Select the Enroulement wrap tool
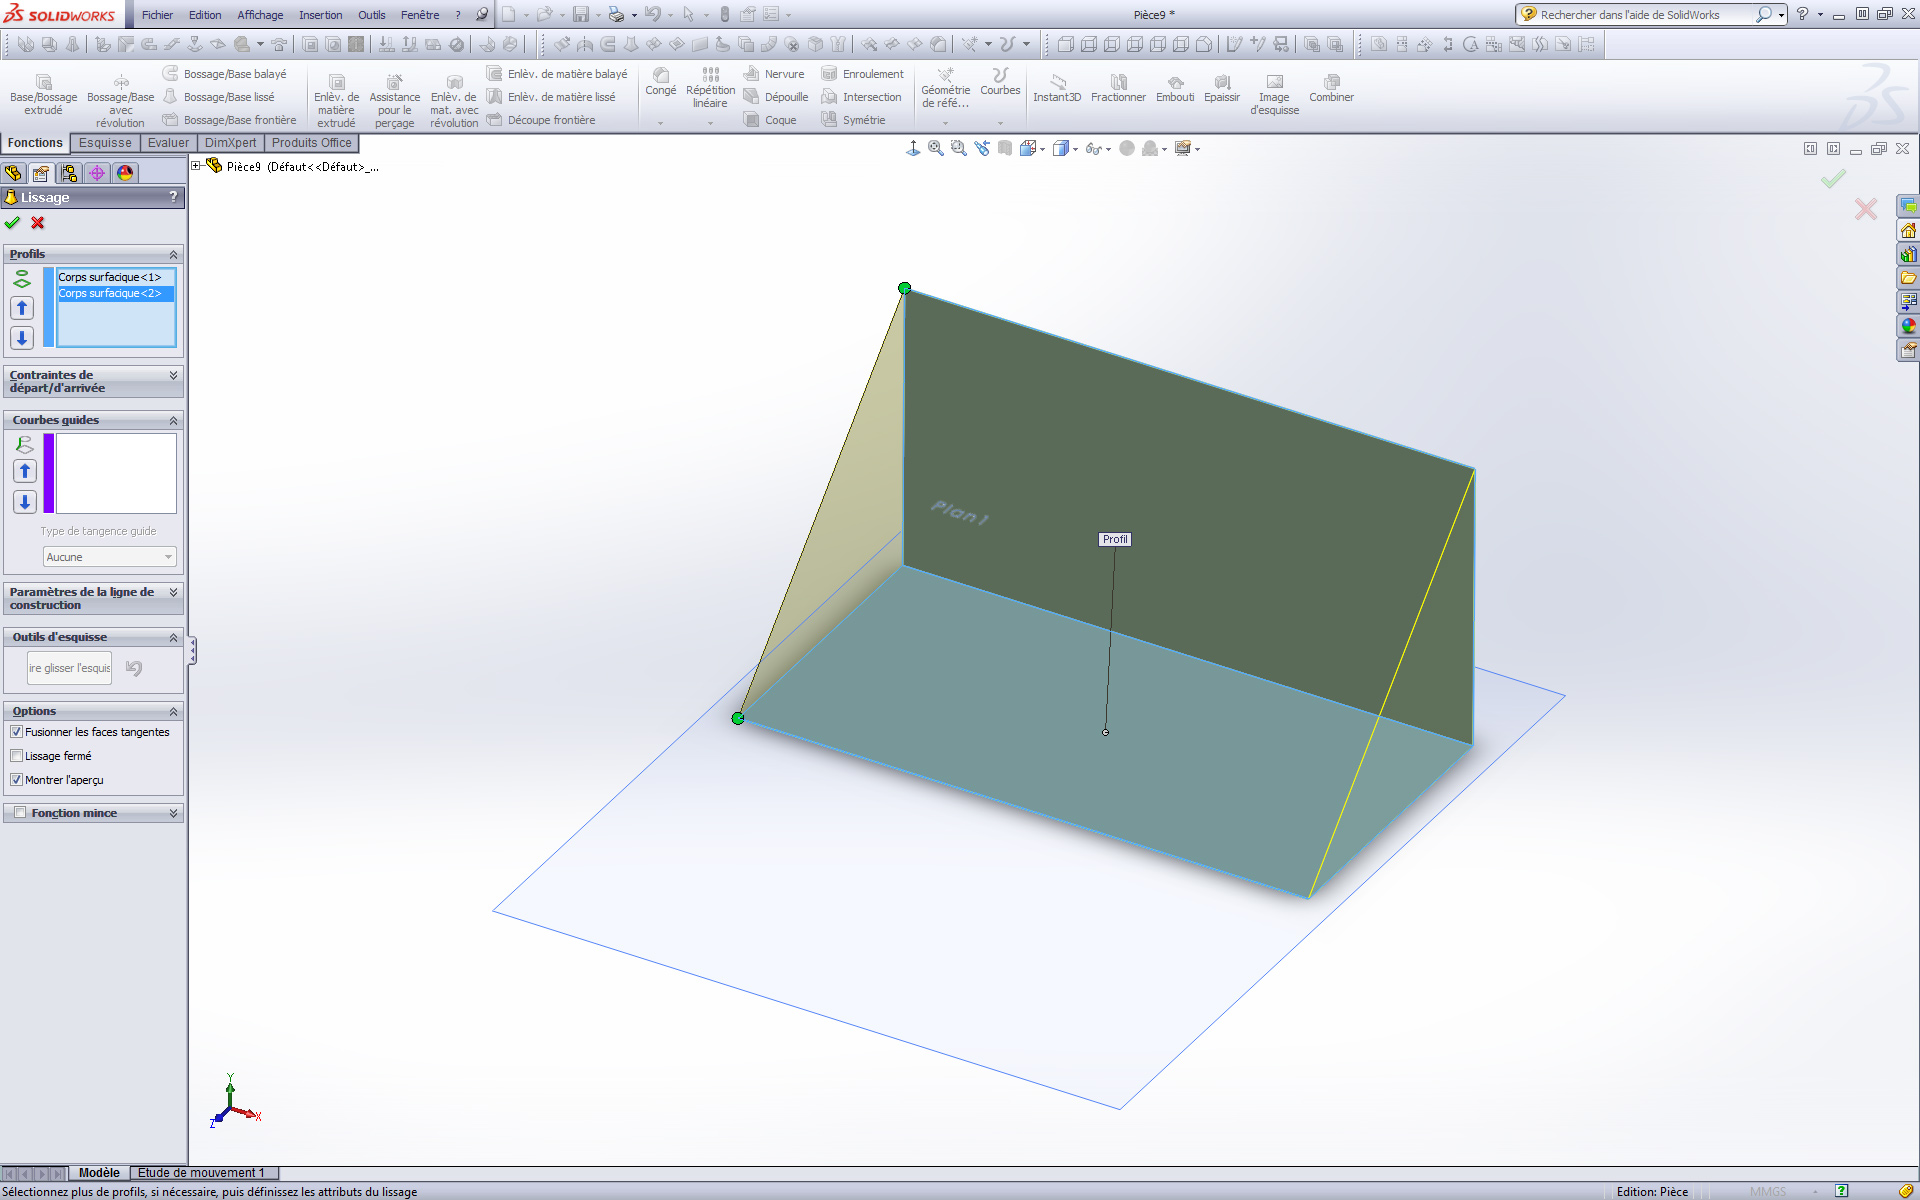The image size is (1920, 1200). 862,74
